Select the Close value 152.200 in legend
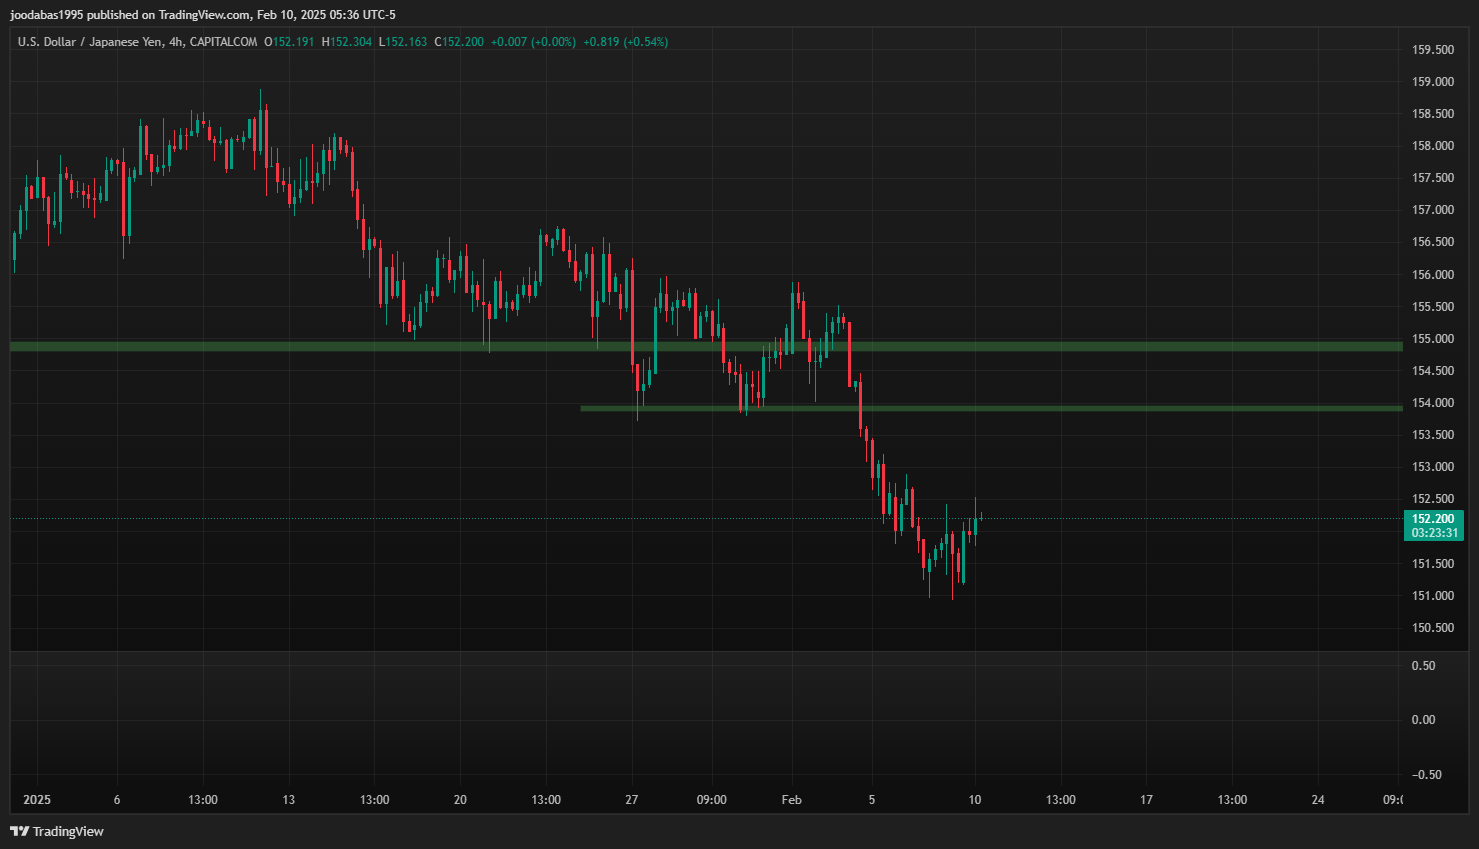Screen dimensions: 1479x849 (x=462, y=42)
